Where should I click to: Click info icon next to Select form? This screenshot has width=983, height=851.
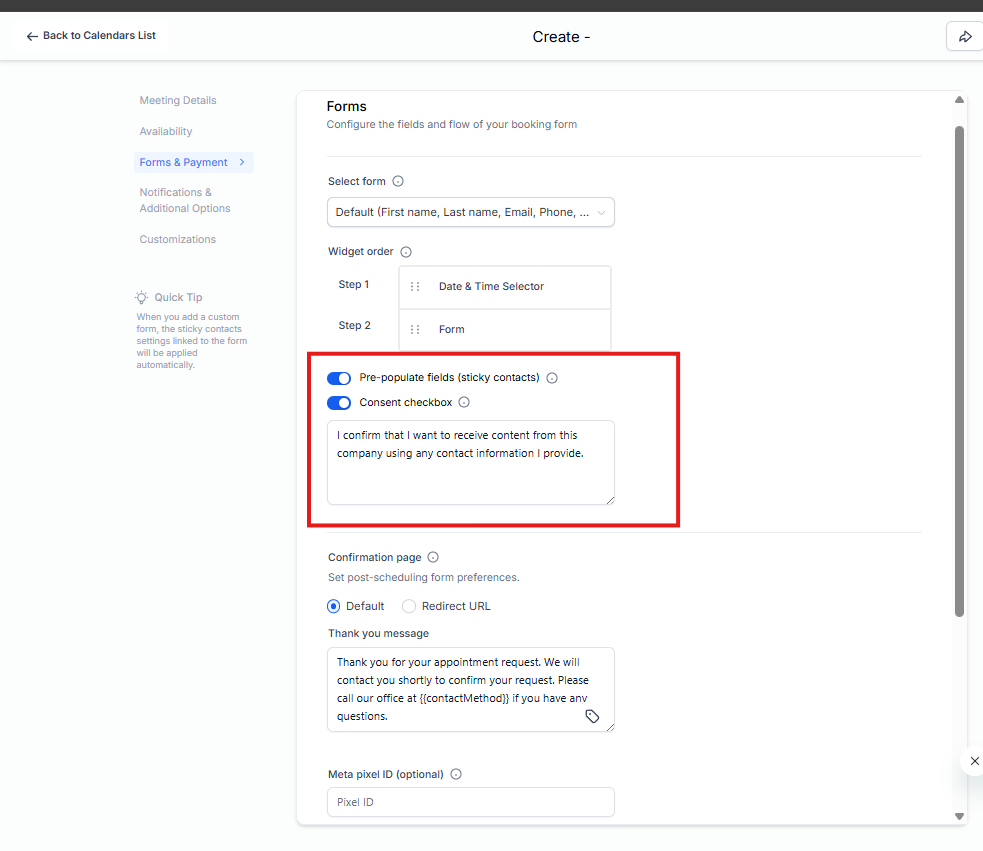(398, 182)
